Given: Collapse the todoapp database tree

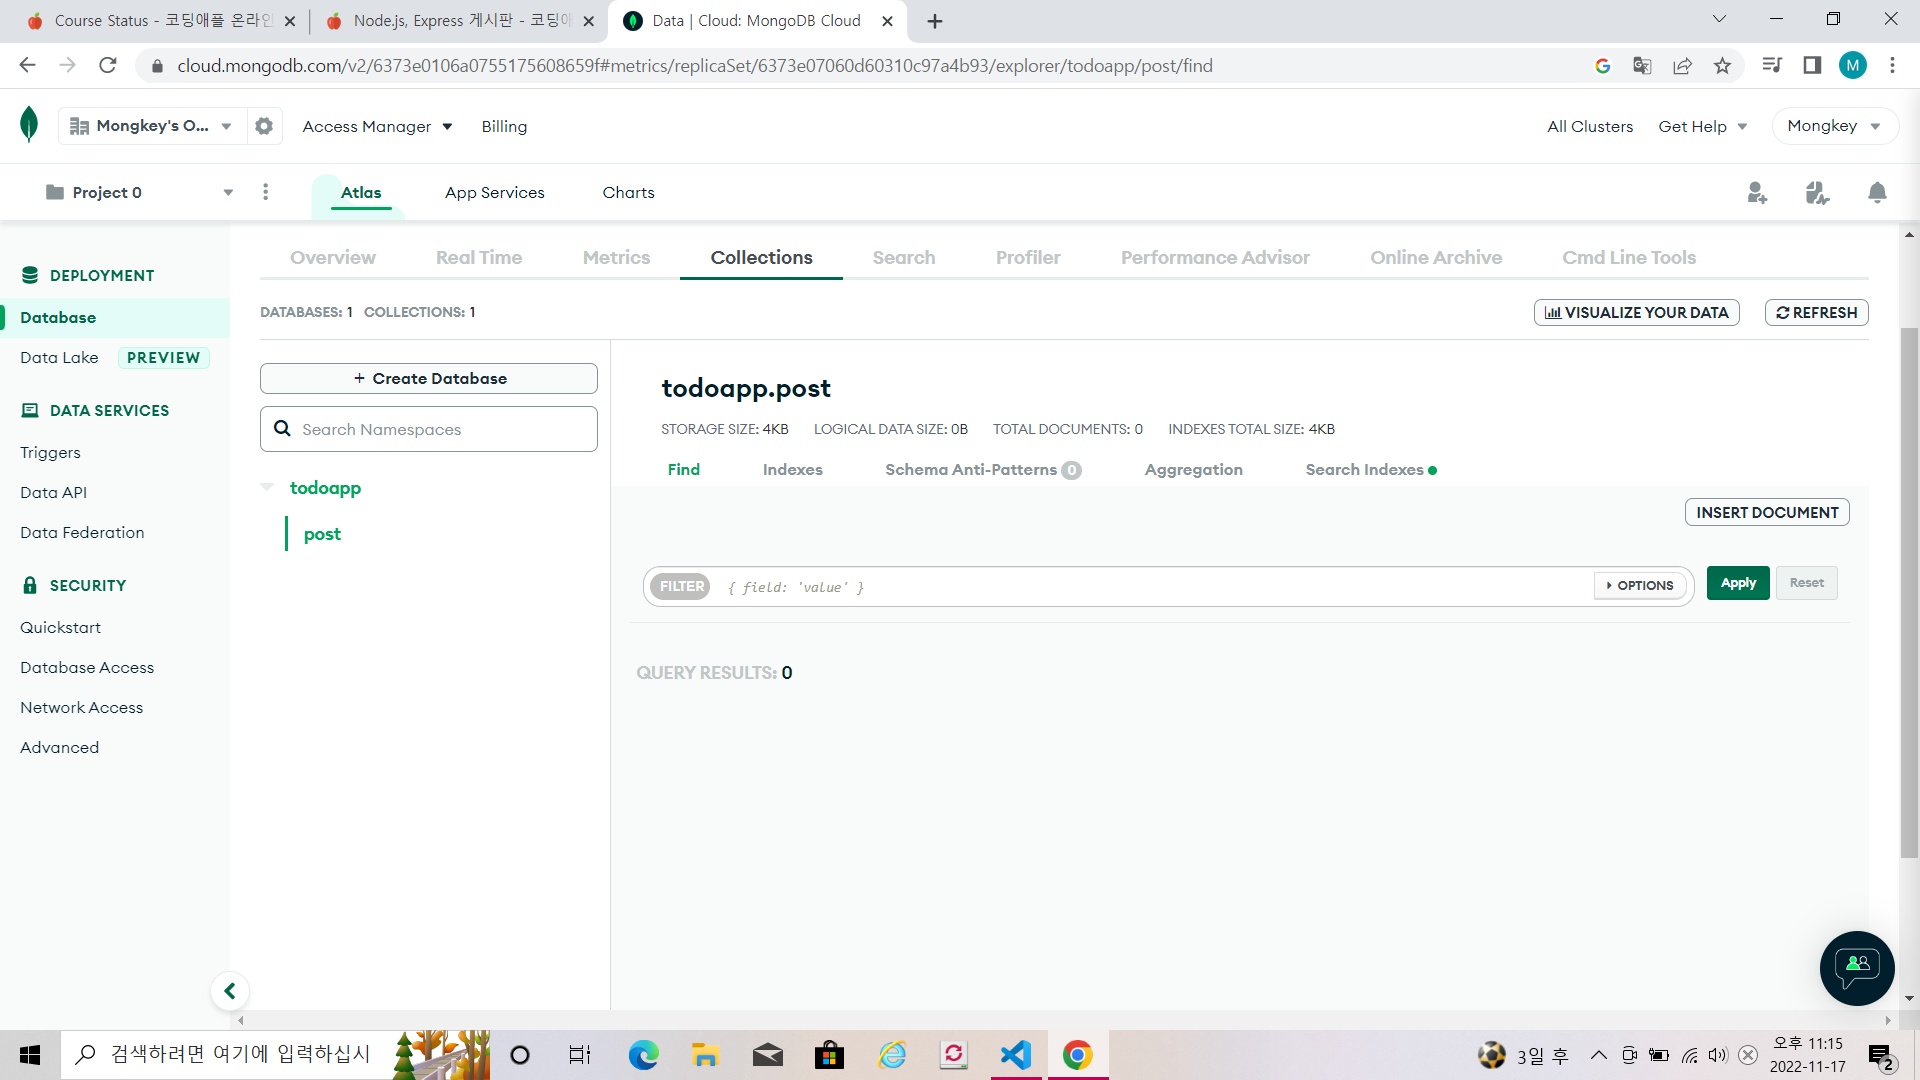Looking at the screenshot, I should coord(267,487).
